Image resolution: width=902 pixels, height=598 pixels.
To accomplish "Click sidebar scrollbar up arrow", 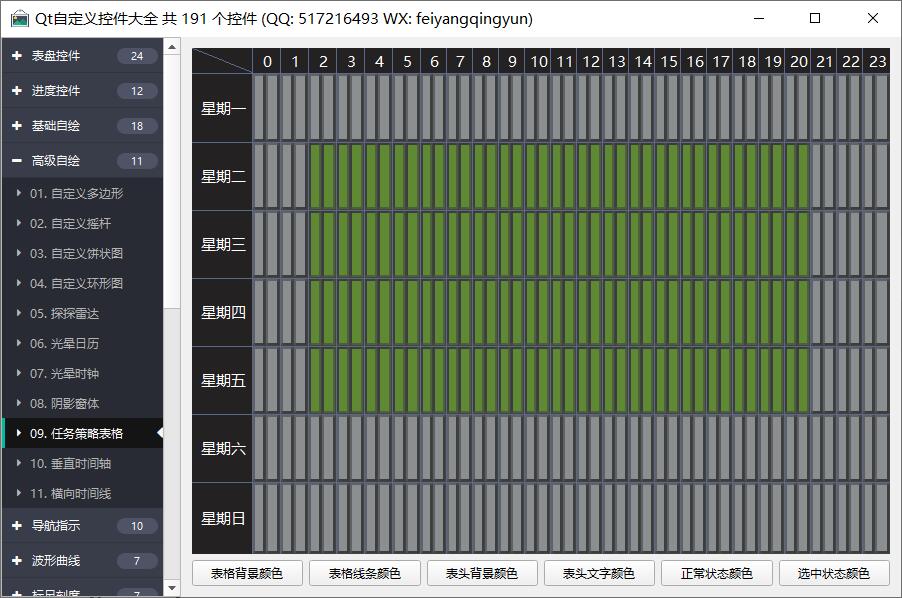I will [172, 47].
